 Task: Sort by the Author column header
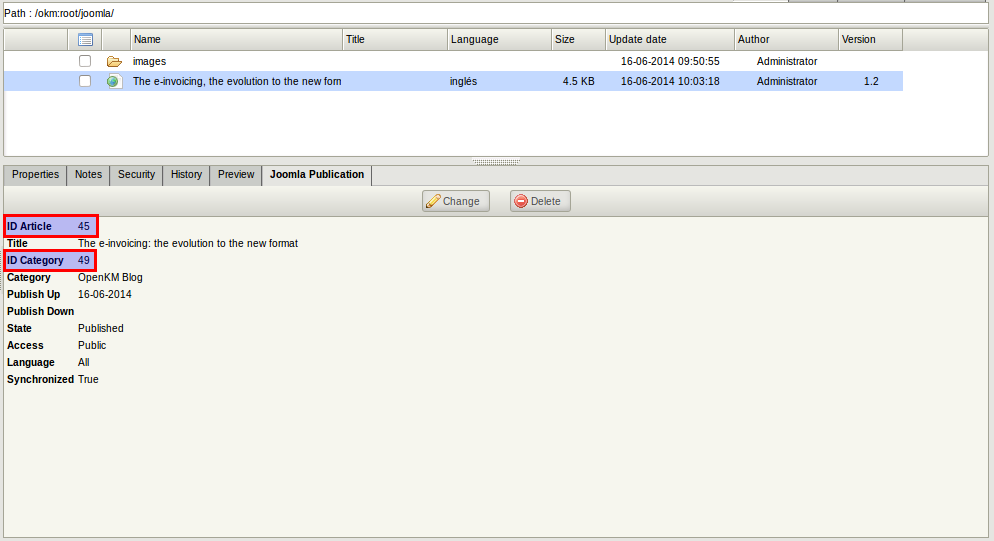786,39
